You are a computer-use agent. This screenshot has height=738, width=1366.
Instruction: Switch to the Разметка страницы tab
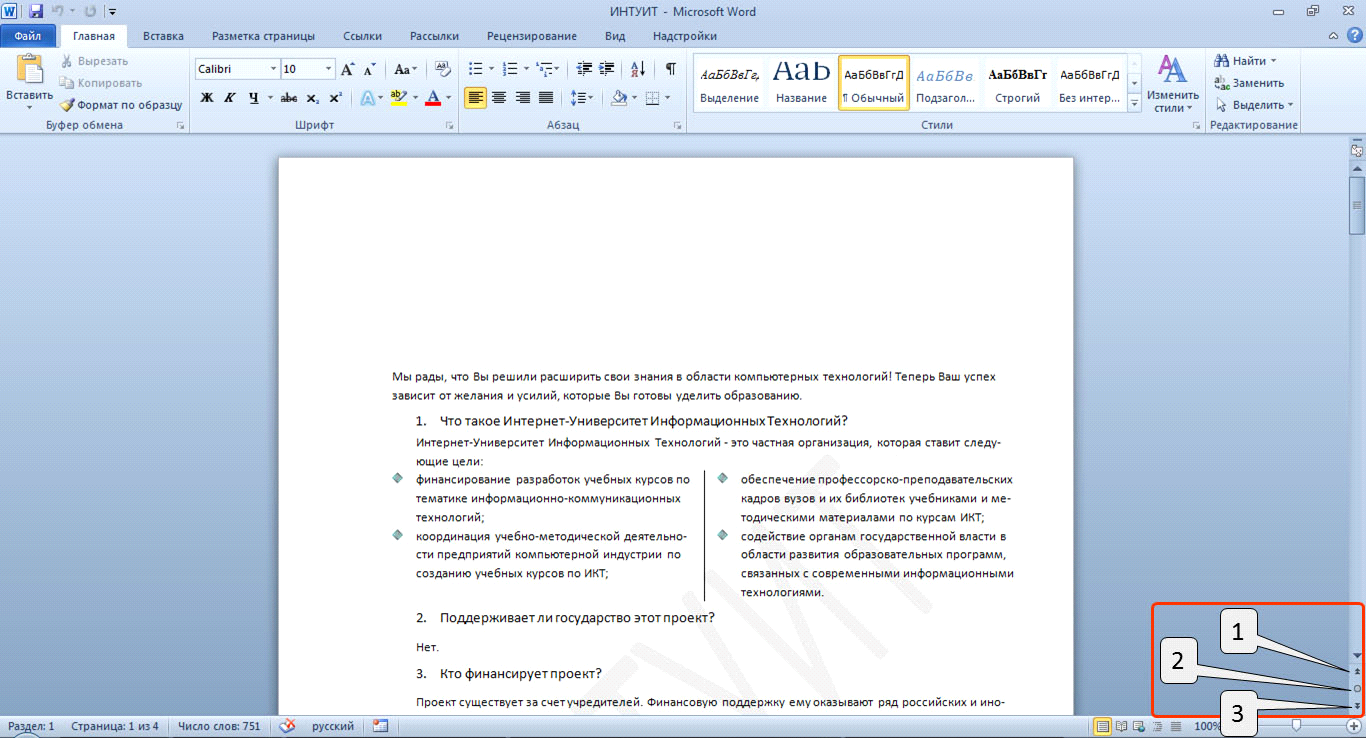click(263, 36)
